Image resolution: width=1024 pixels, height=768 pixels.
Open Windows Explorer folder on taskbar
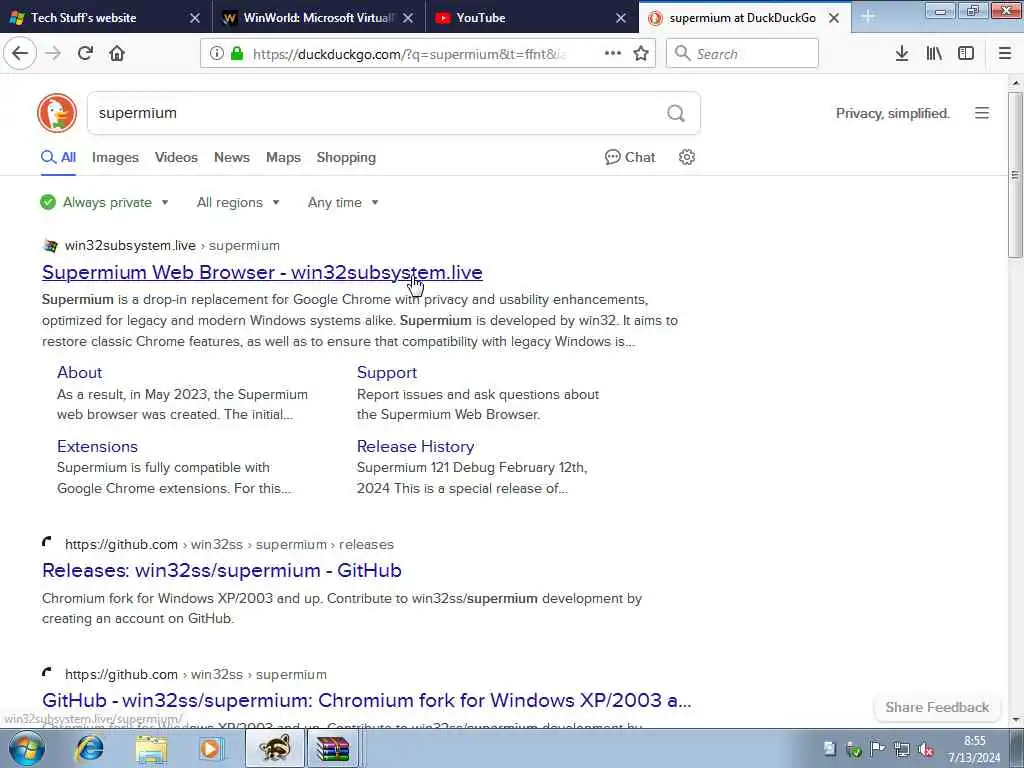[x=151, y=749]
